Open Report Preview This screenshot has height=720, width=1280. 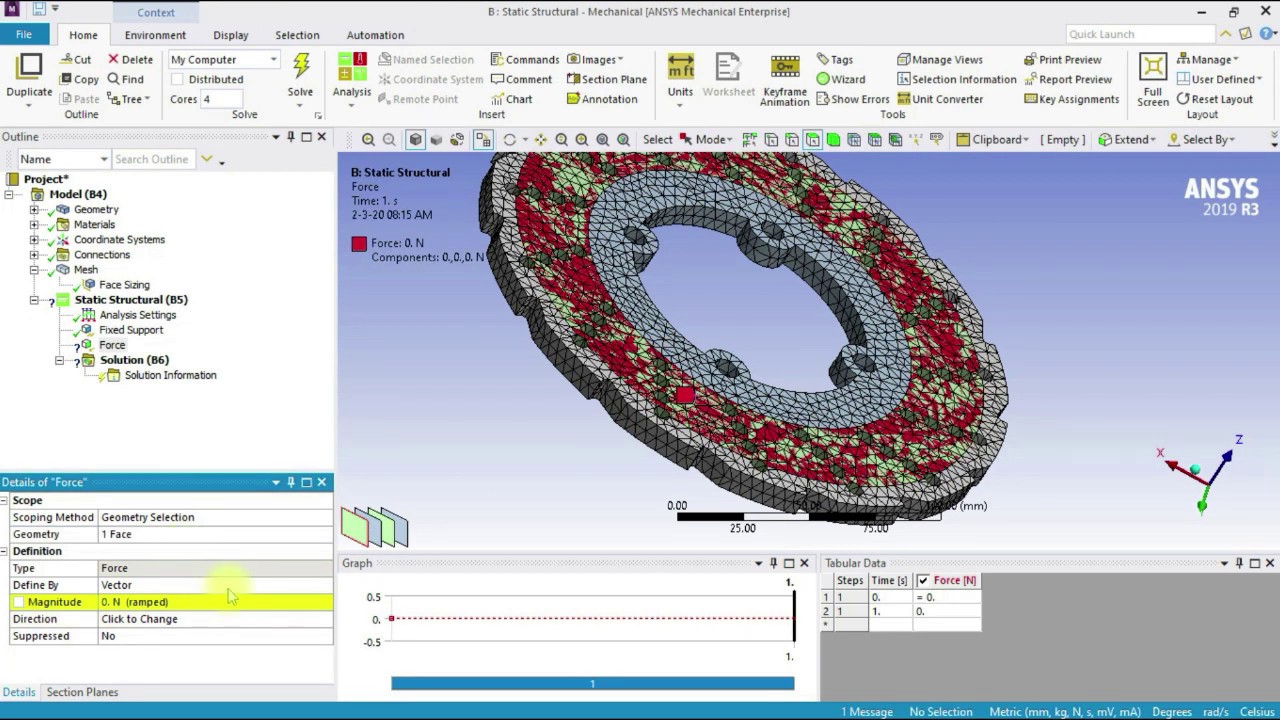(1067, 79)
